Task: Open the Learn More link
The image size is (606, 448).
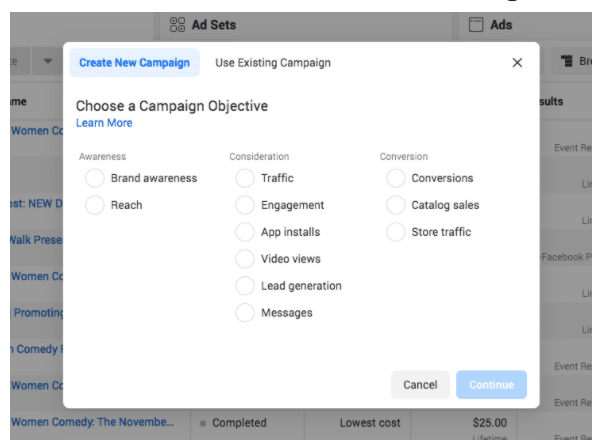Action: pos(103,123)
